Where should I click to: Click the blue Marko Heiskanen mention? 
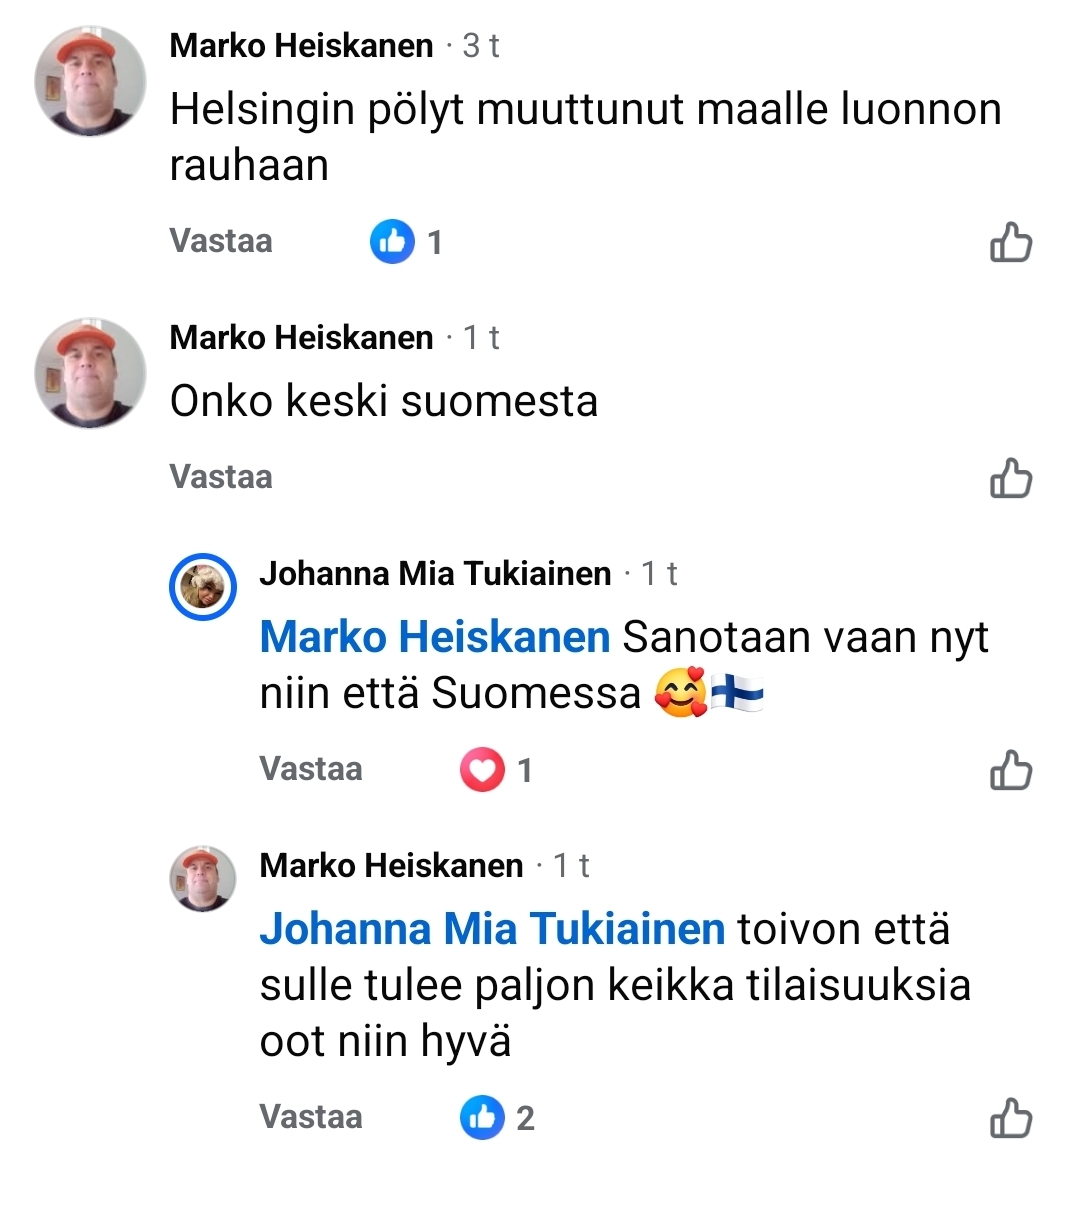tap(435, 637)
